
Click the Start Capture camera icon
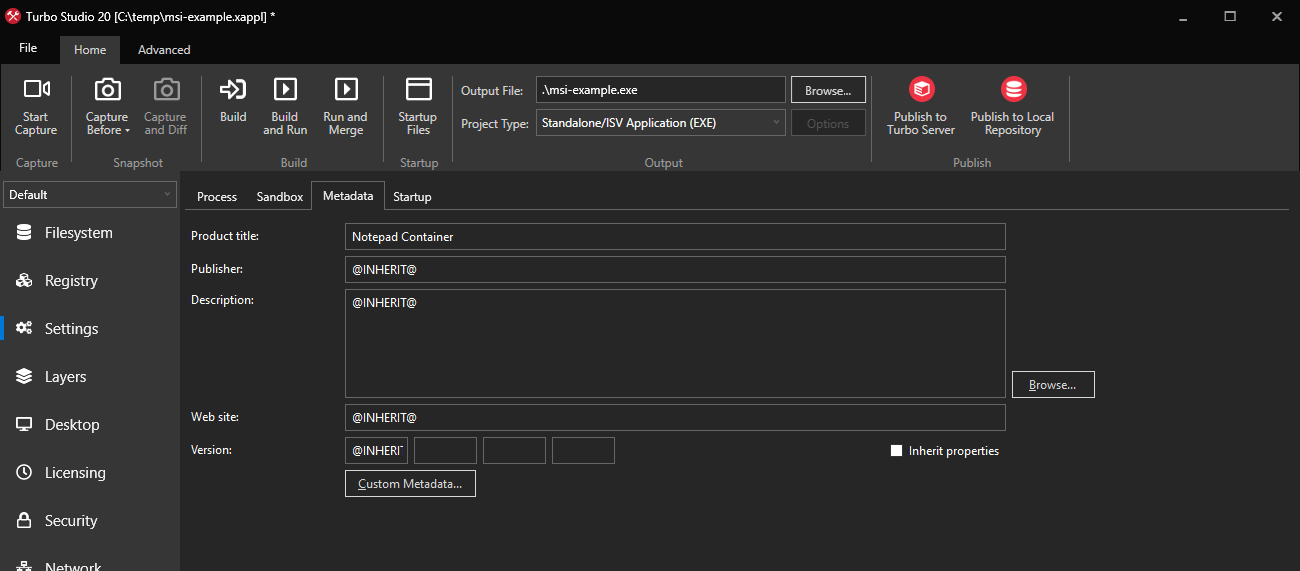pyautogui.click(x=36, y=91)
